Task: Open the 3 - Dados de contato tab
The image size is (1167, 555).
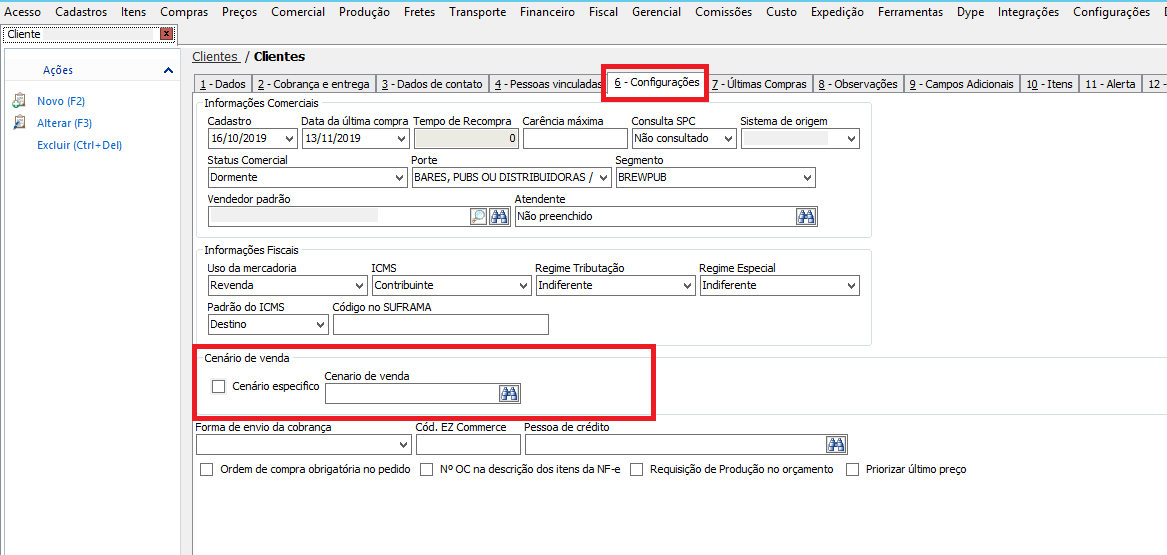Action: [x=432, y=84]
